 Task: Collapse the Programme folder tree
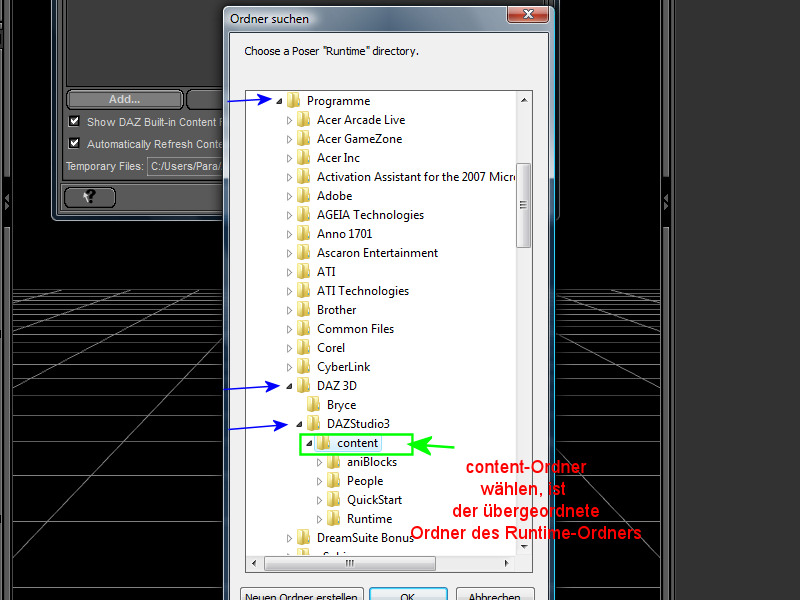[279, 101]
